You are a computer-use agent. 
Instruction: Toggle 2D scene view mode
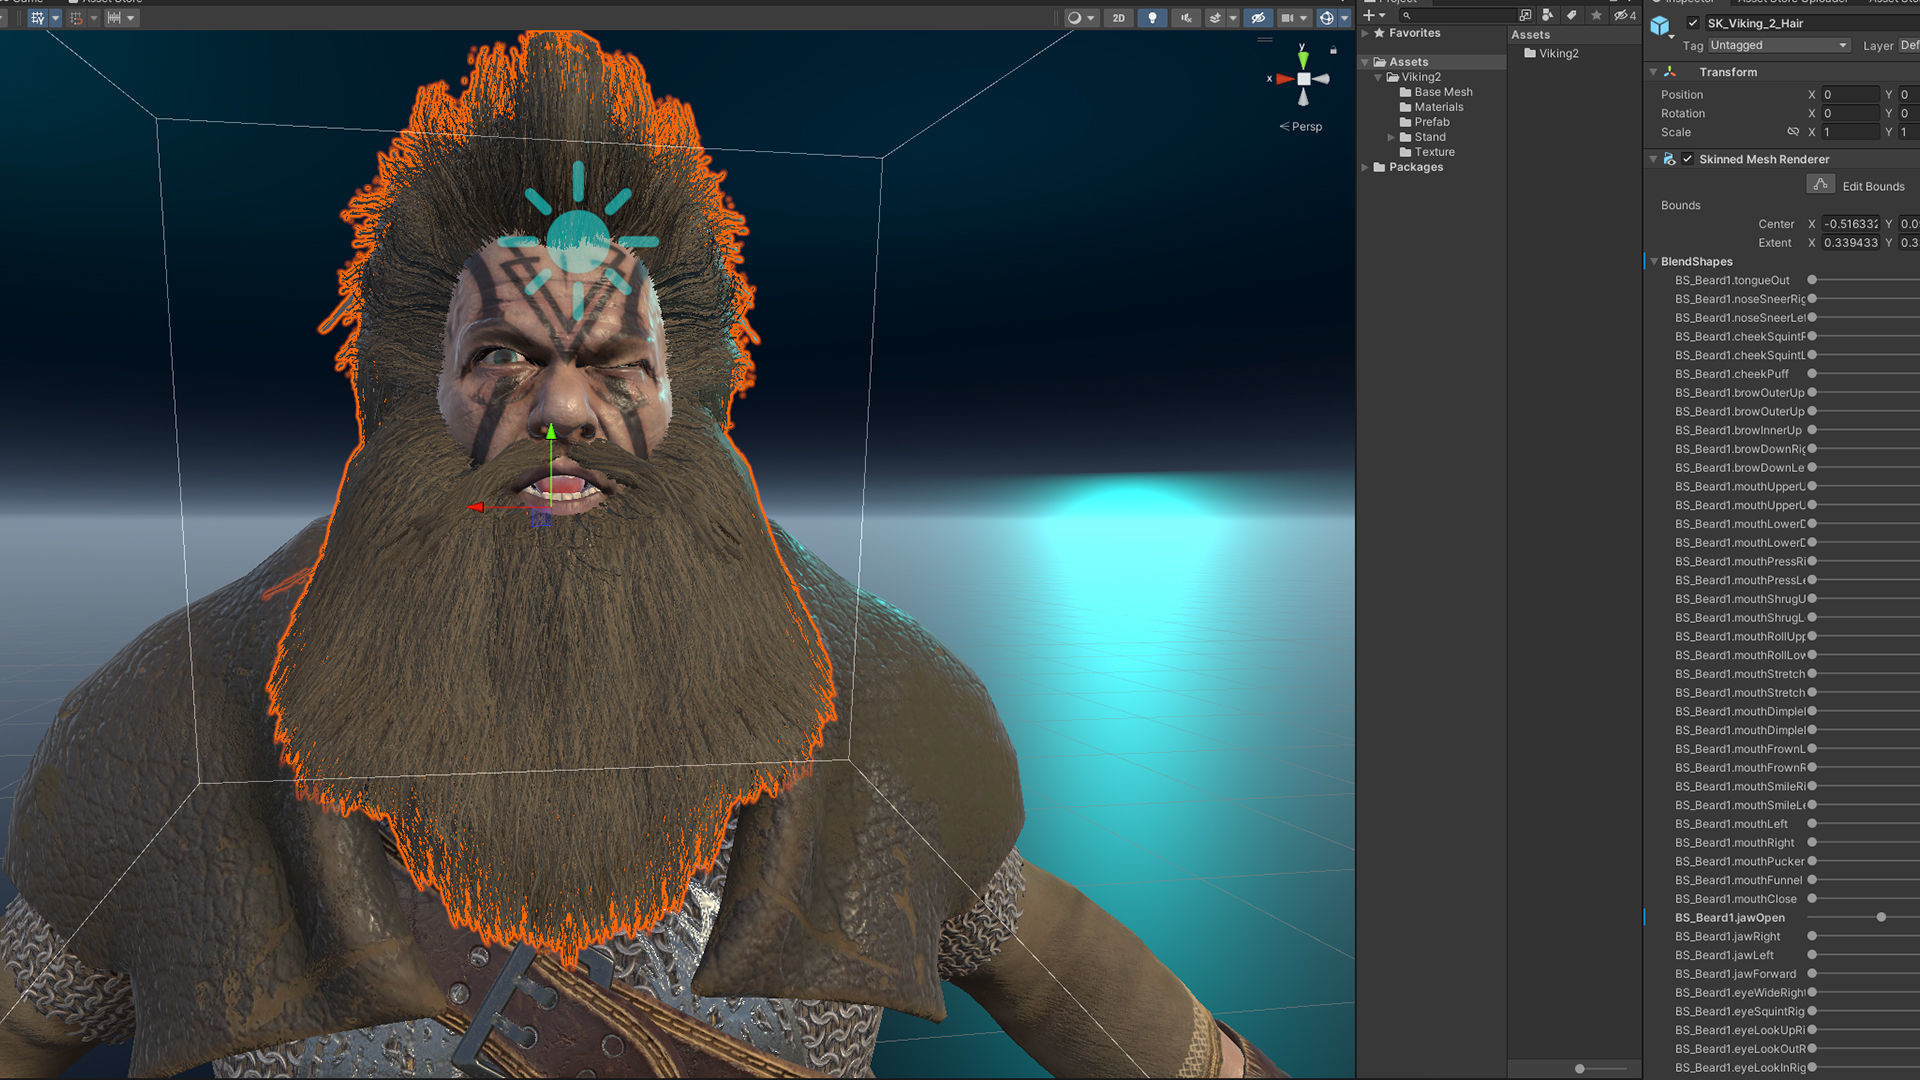point(1118,18)
